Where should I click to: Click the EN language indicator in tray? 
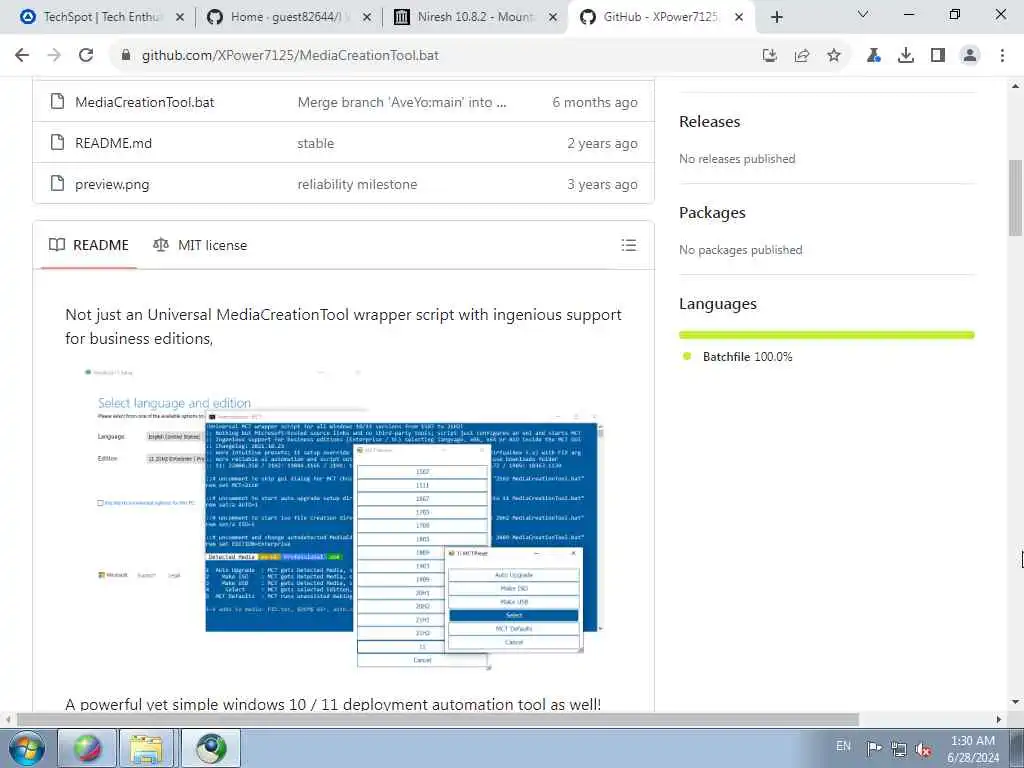click(843, 746)
